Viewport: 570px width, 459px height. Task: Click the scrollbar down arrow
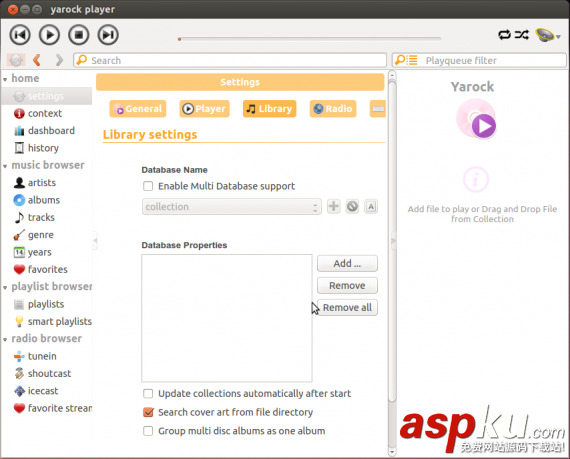coord(392,452)
